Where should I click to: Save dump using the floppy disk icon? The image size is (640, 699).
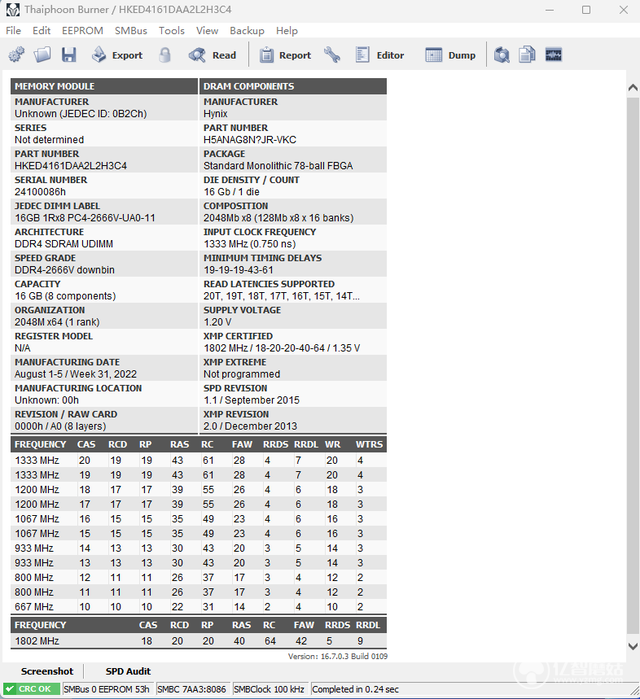(69, 55)
